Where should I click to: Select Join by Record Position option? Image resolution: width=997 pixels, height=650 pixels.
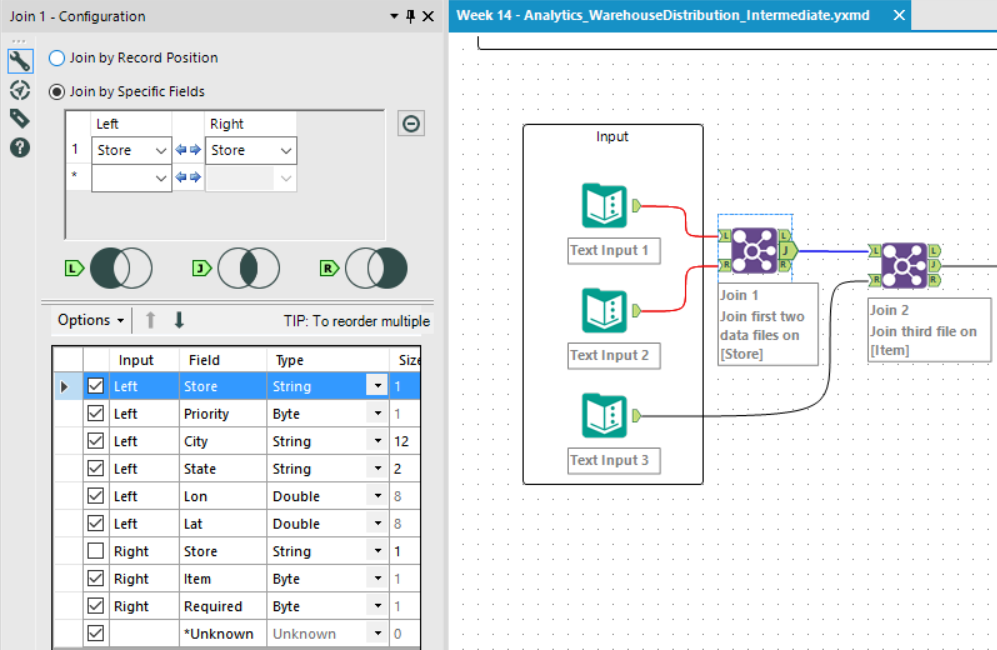click(x=57, y=58)
